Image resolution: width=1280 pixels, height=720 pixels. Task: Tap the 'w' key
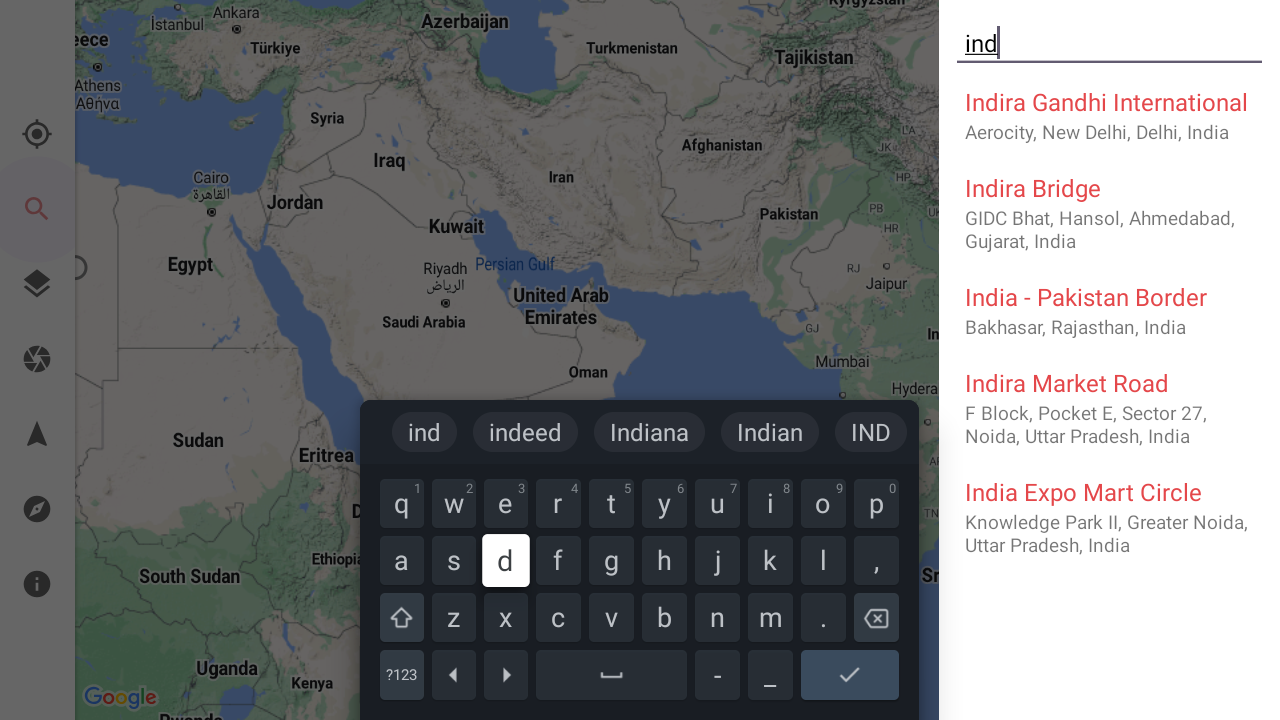(x=454, y=504)
